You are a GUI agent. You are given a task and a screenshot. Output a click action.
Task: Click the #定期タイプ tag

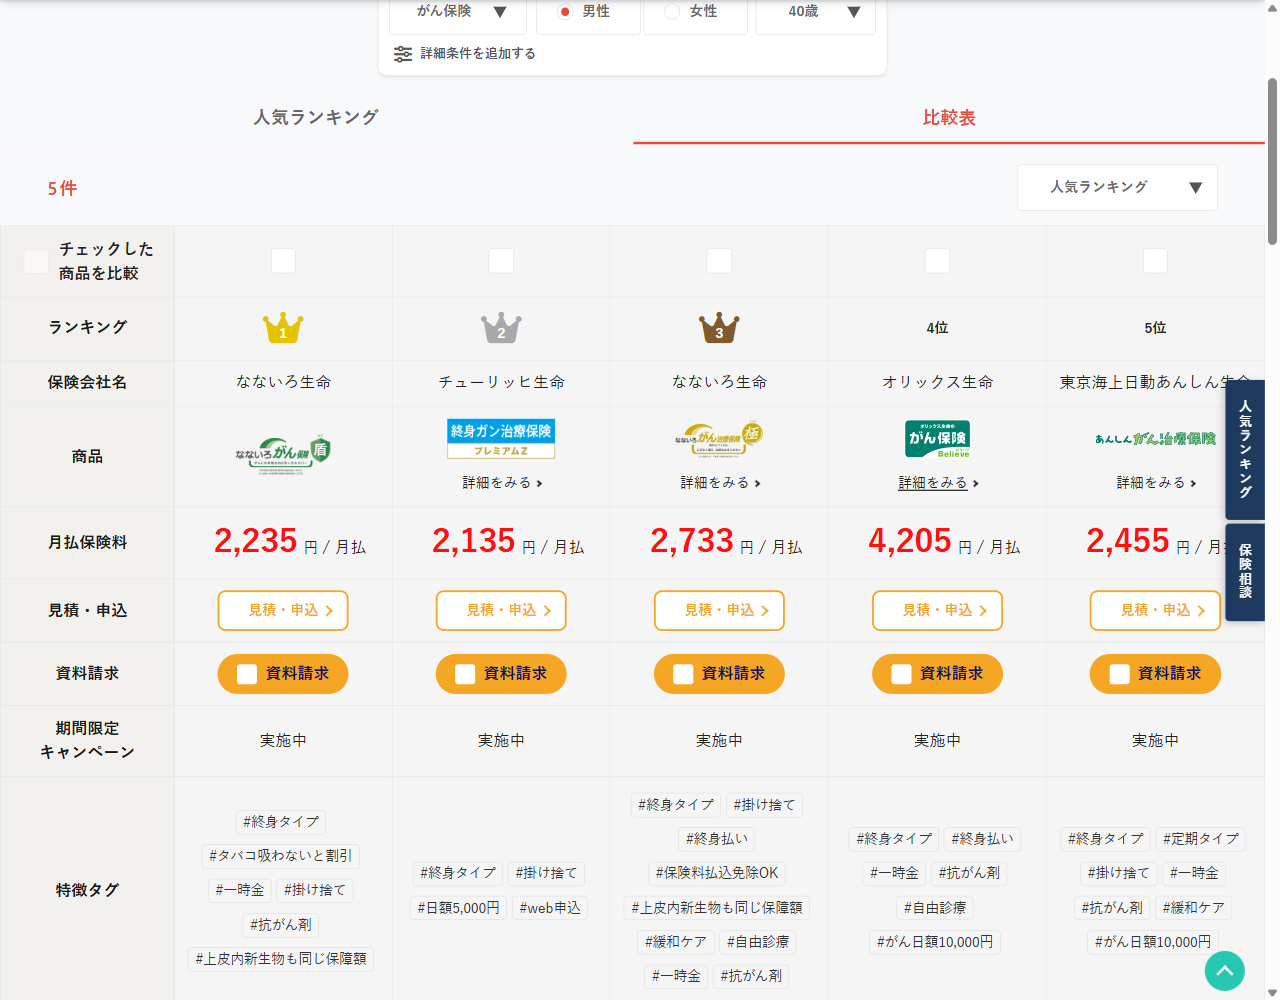pyautogui.click(x=1201, y=839)
